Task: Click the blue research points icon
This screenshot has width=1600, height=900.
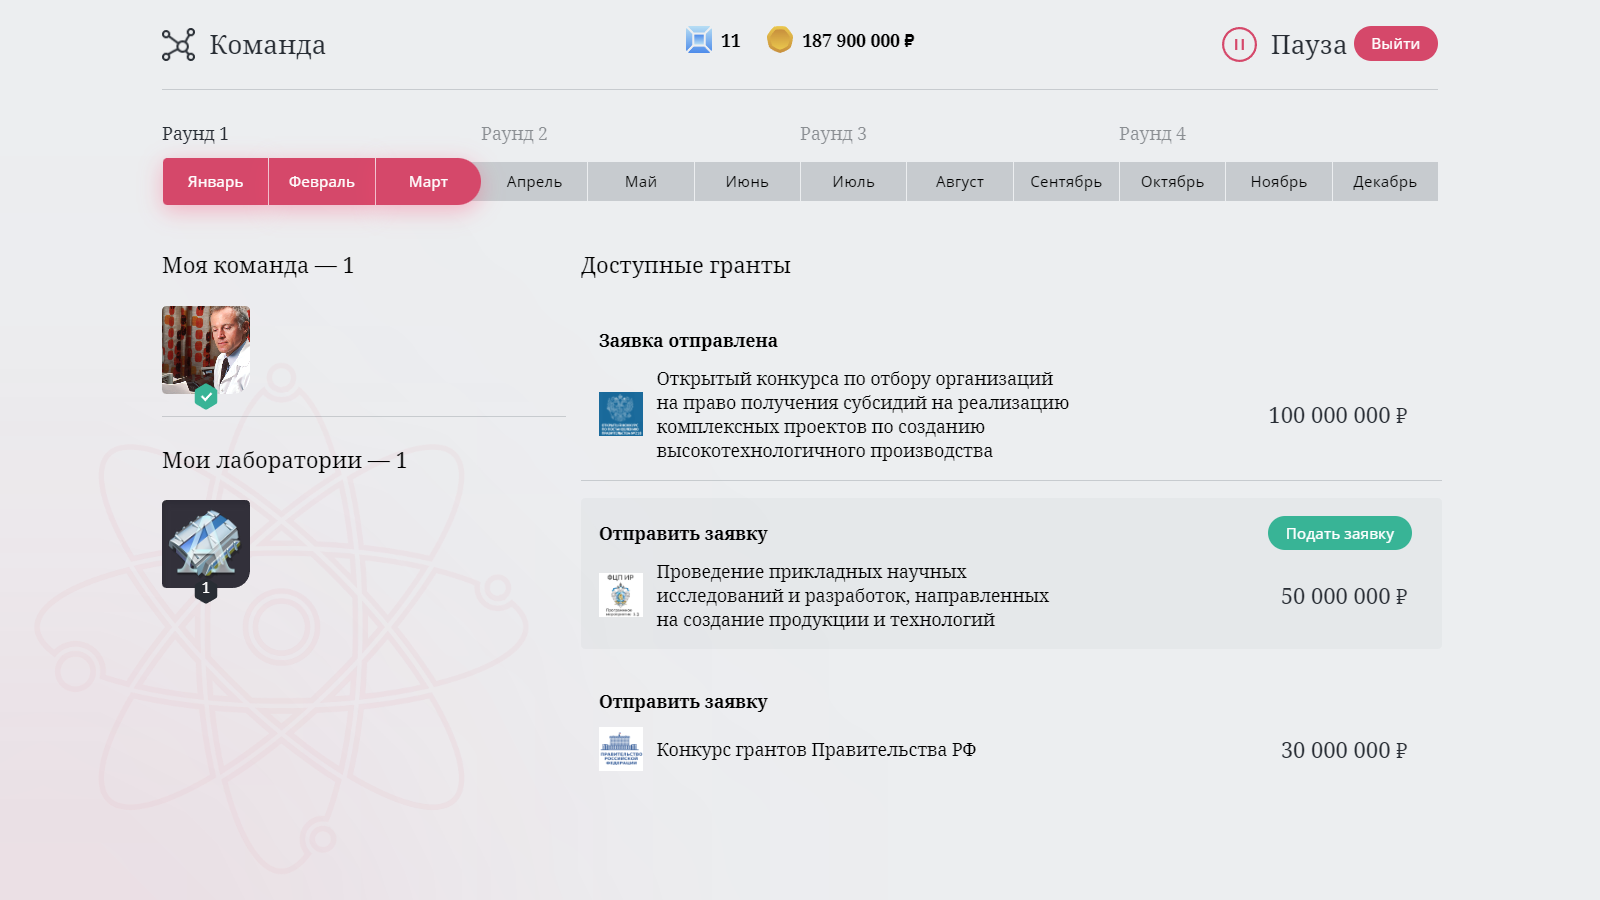Action: coord(698,40)
